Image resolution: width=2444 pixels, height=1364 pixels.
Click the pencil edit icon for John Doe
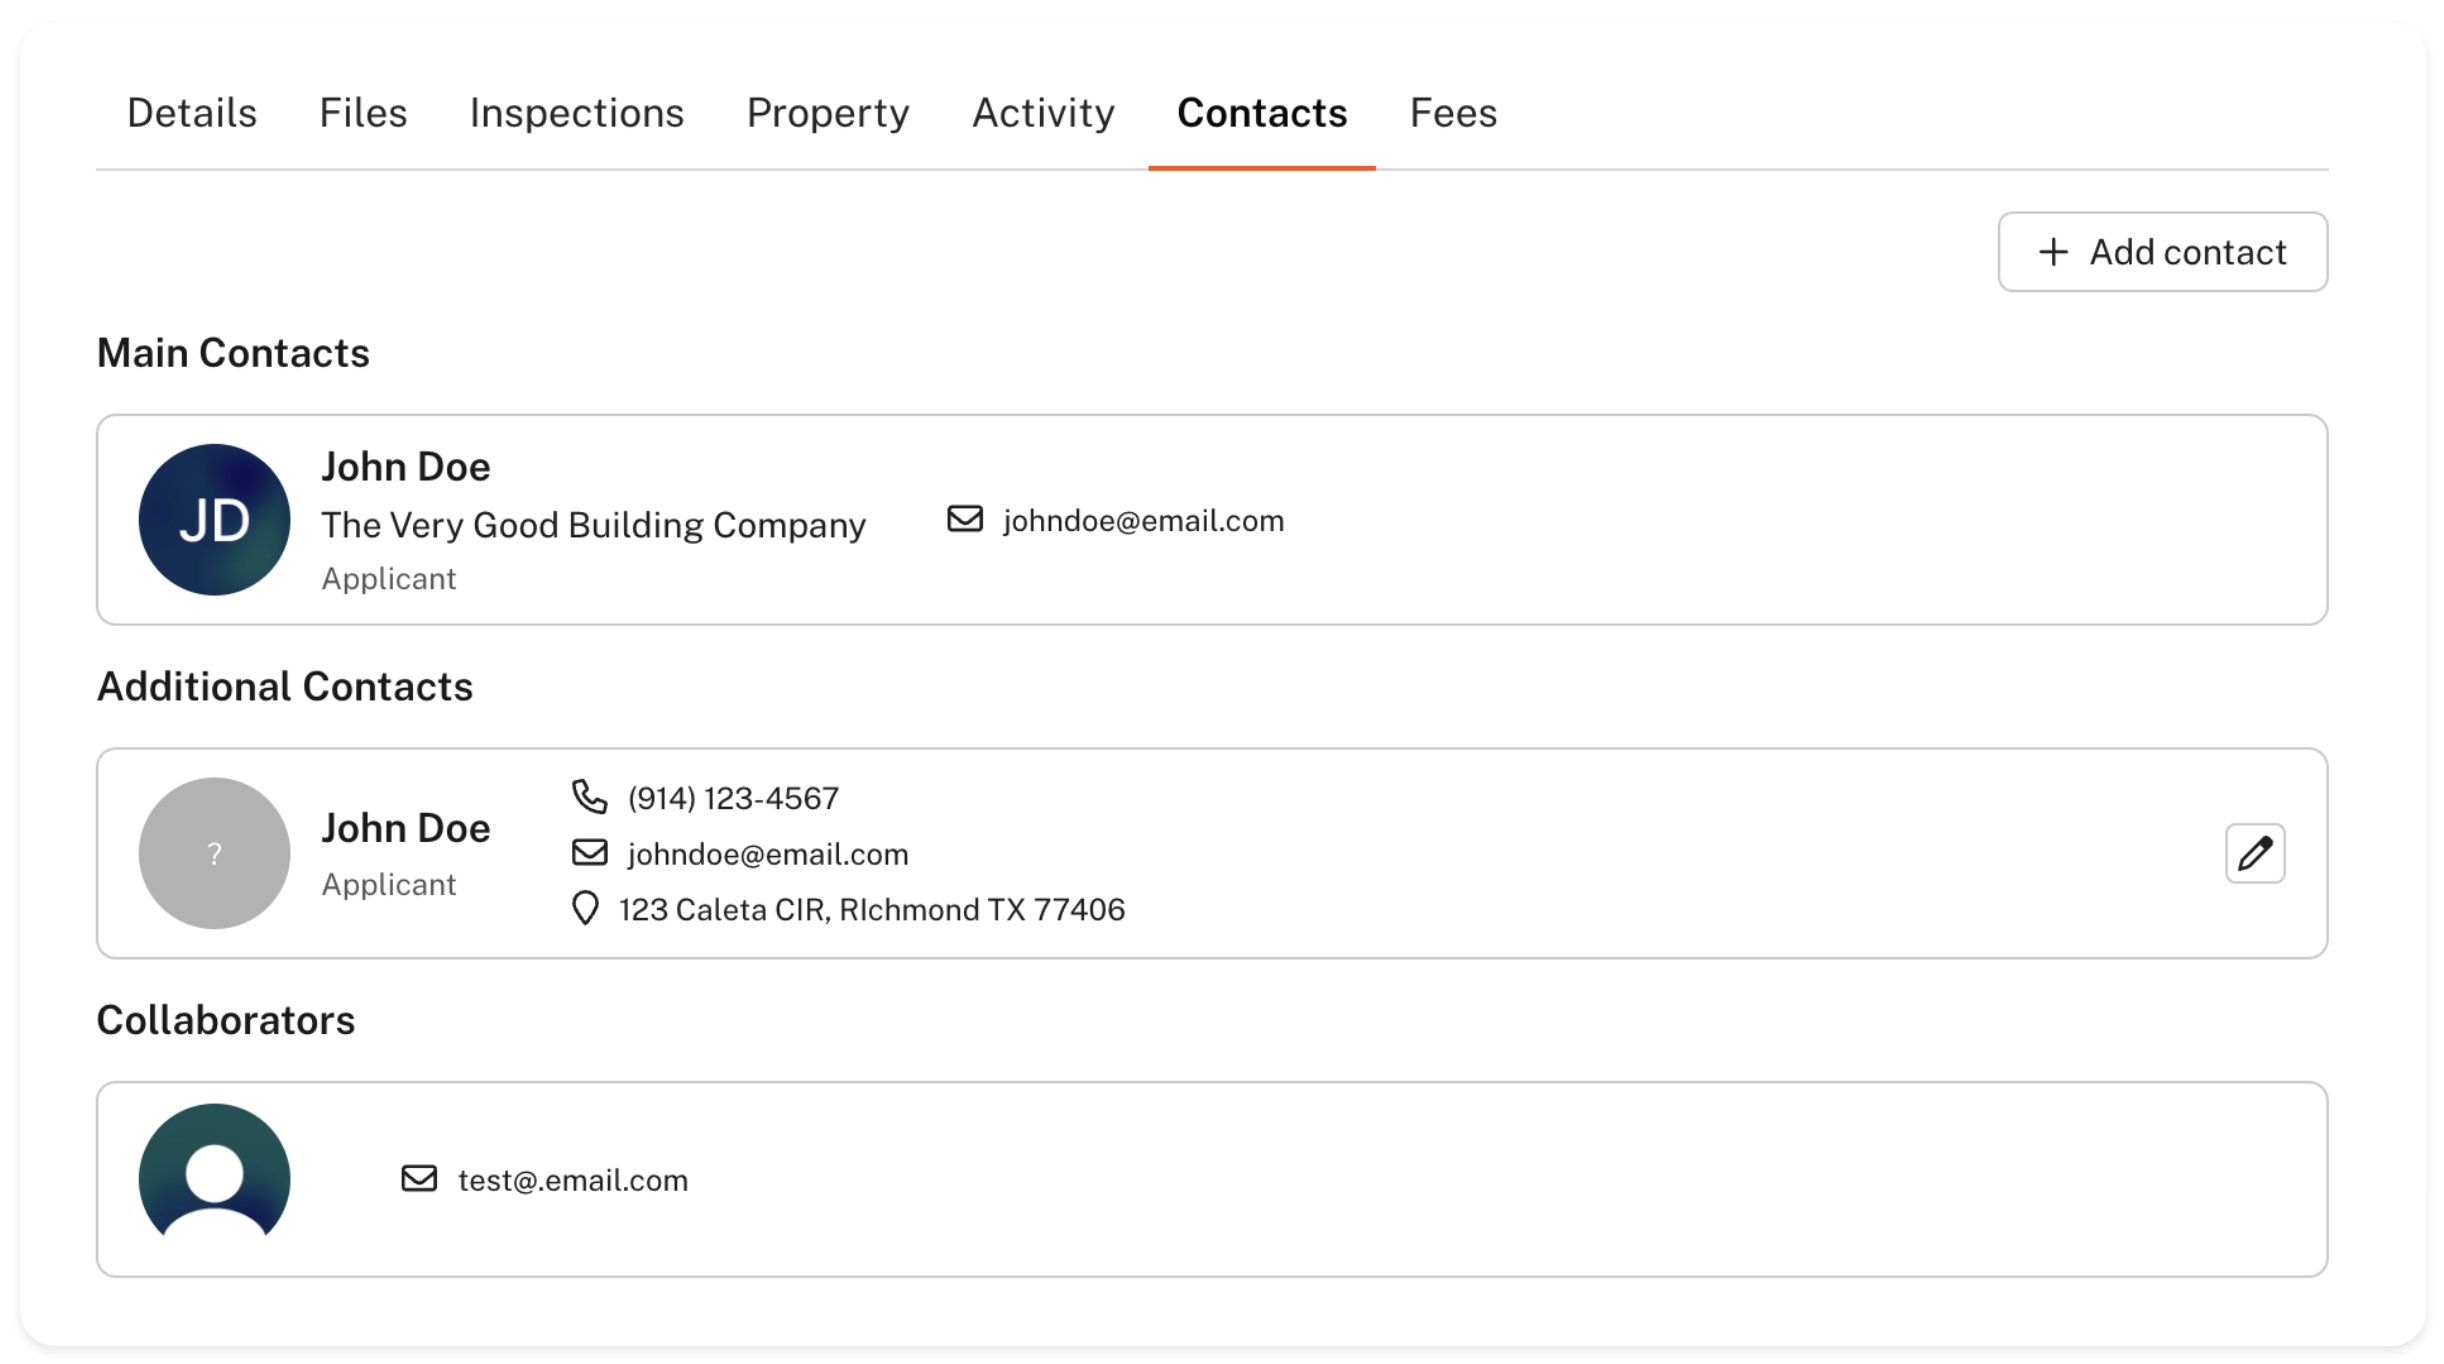click(x=2254, y=853)
